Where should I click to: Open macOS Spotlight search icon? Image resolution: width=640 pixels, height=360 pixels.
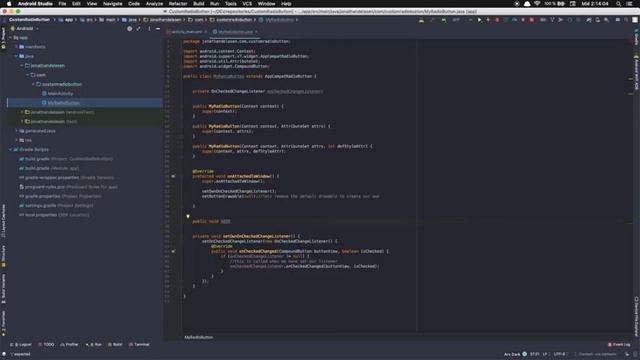[x=618, y=4]
